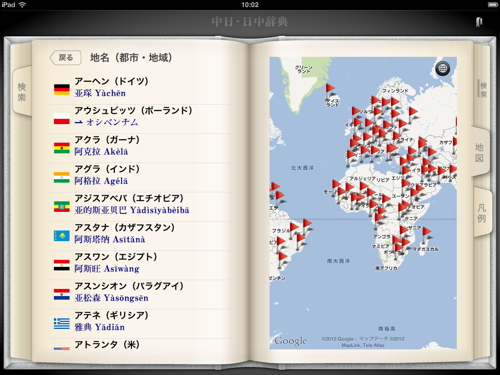Tap the red flag pin on Madagascar
This screenshot has width=500, height=375.
tap(426, 234)
